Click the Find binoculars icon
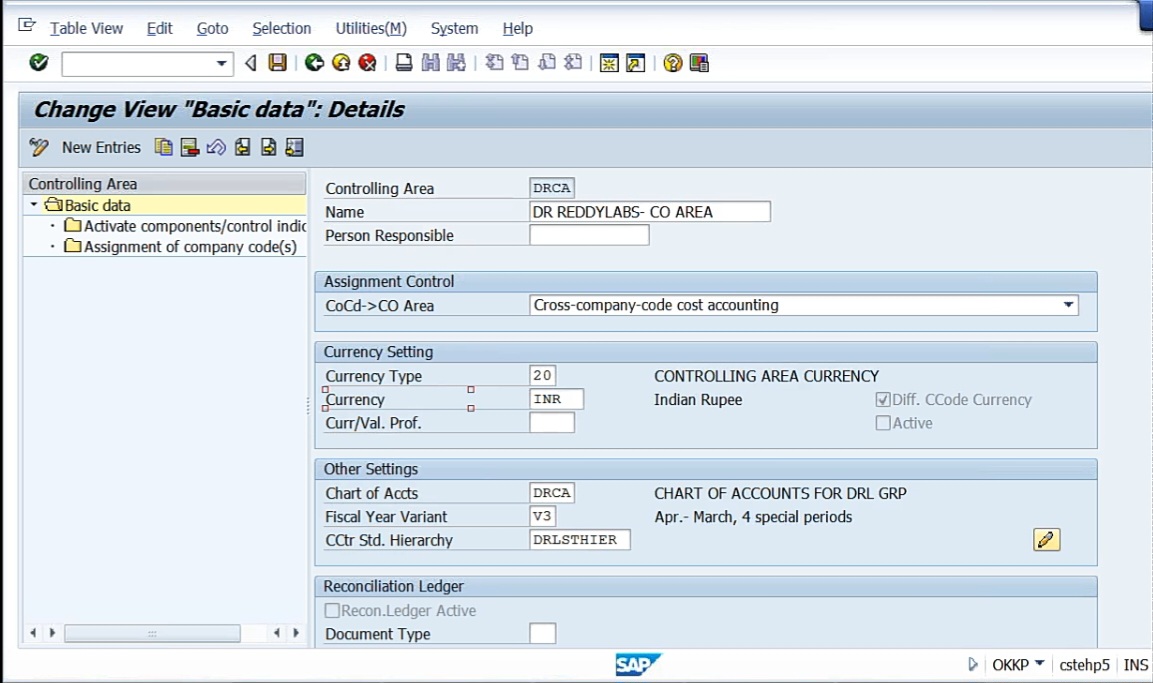This screenshot has height=683, width=1153. coord(430,63)
